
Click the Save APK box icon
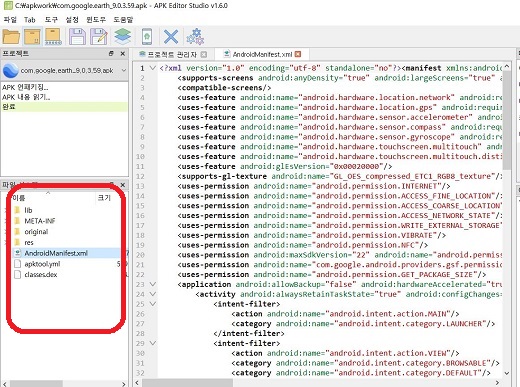[x=32, y=36]
